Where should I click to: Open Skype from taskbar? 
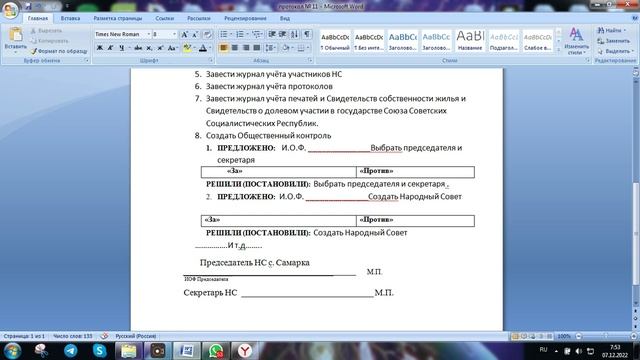click(99, 351)
